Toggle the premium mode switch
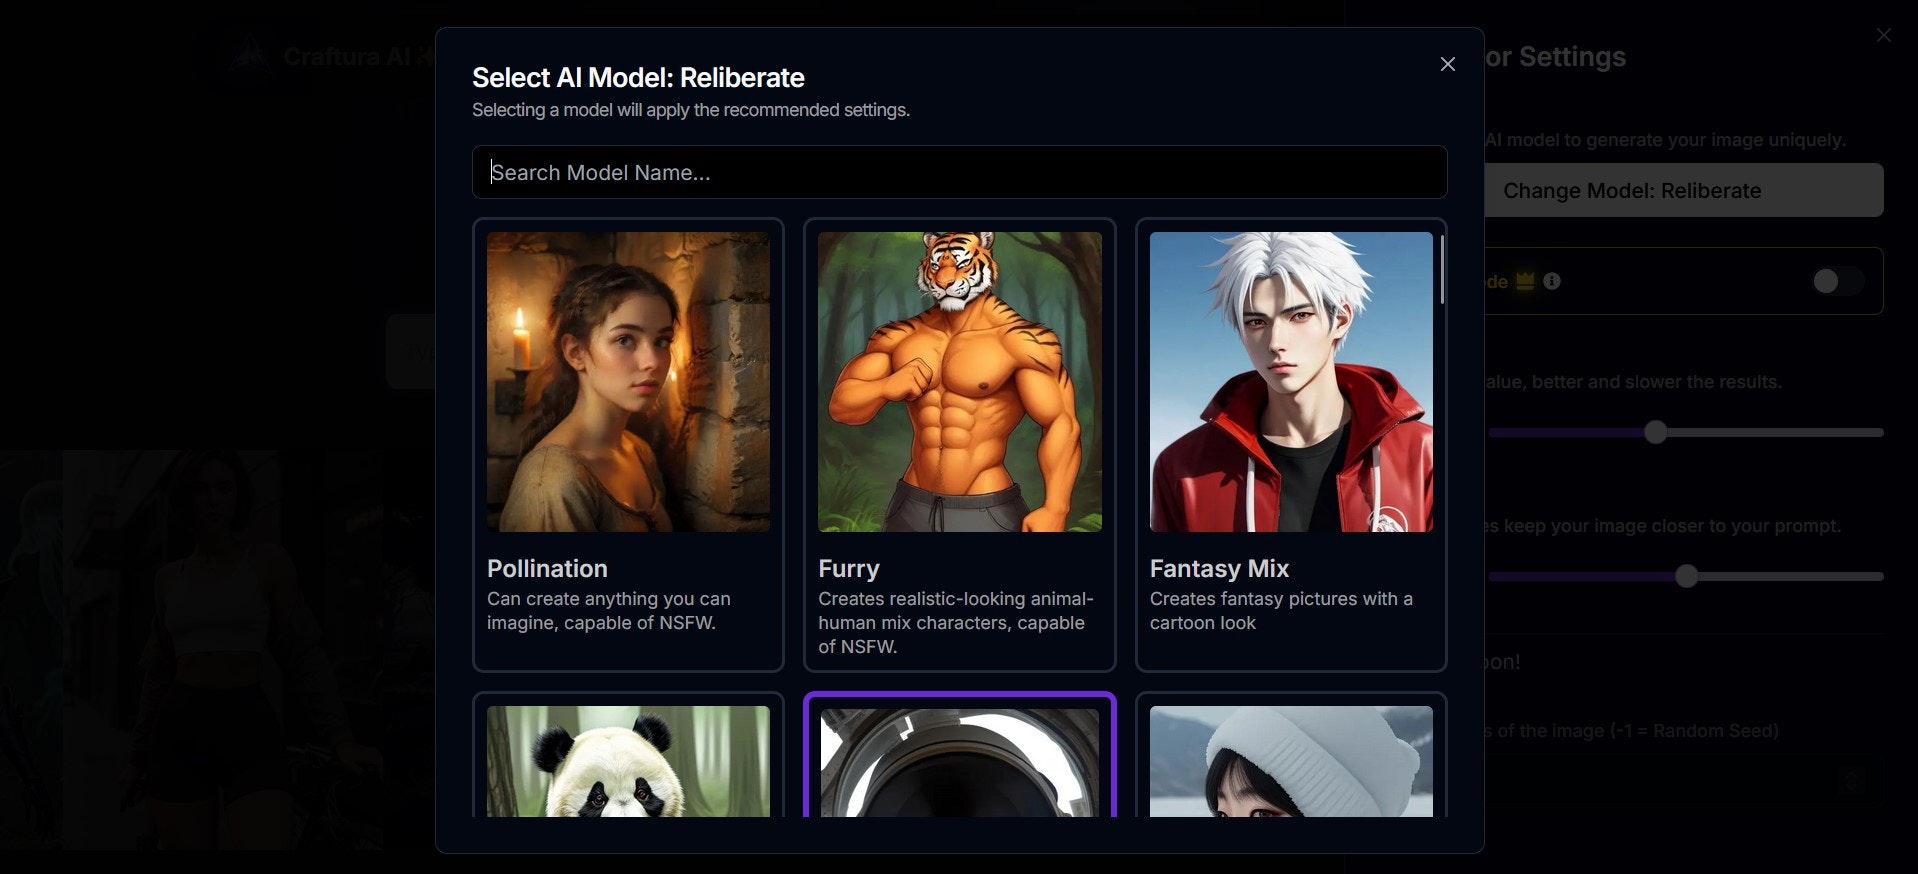Viewport: 1918px width, 874px height. (x=1837, y=281)
